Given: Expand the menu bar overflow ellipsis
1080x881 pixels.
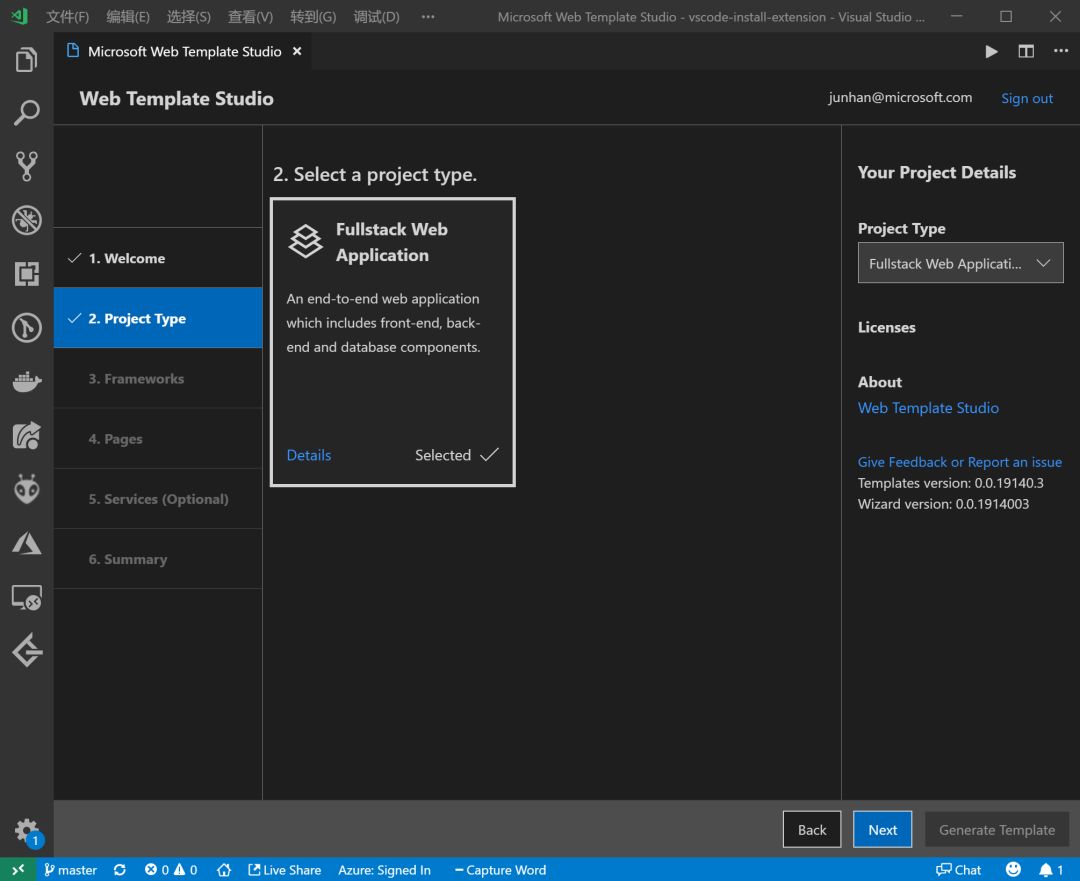Looking at the screenshot, I should [x=428, y=17].
